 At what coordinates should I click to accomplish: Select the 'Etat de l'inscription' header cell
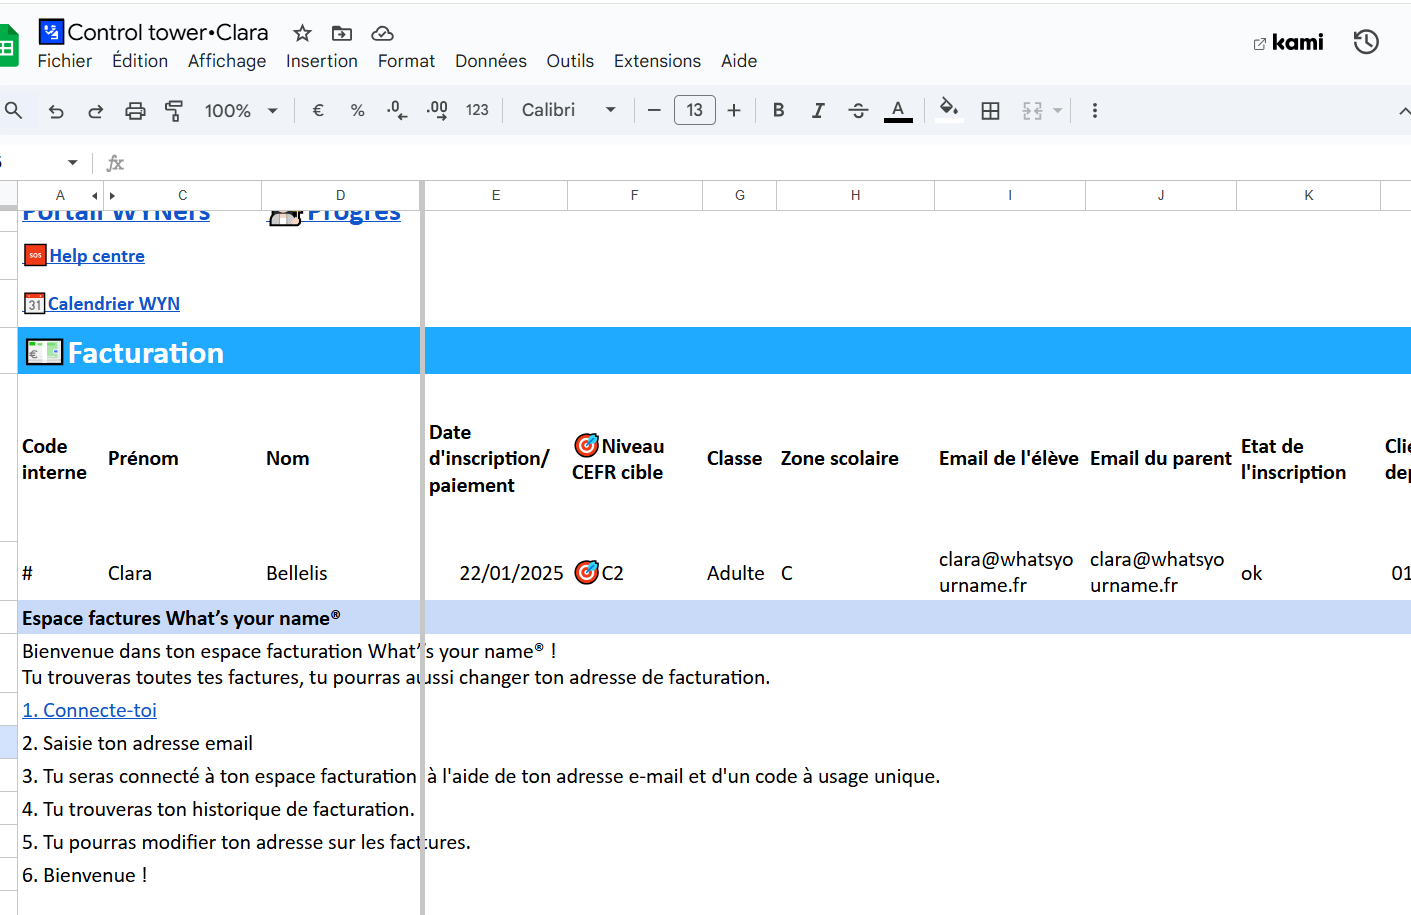1308,459
